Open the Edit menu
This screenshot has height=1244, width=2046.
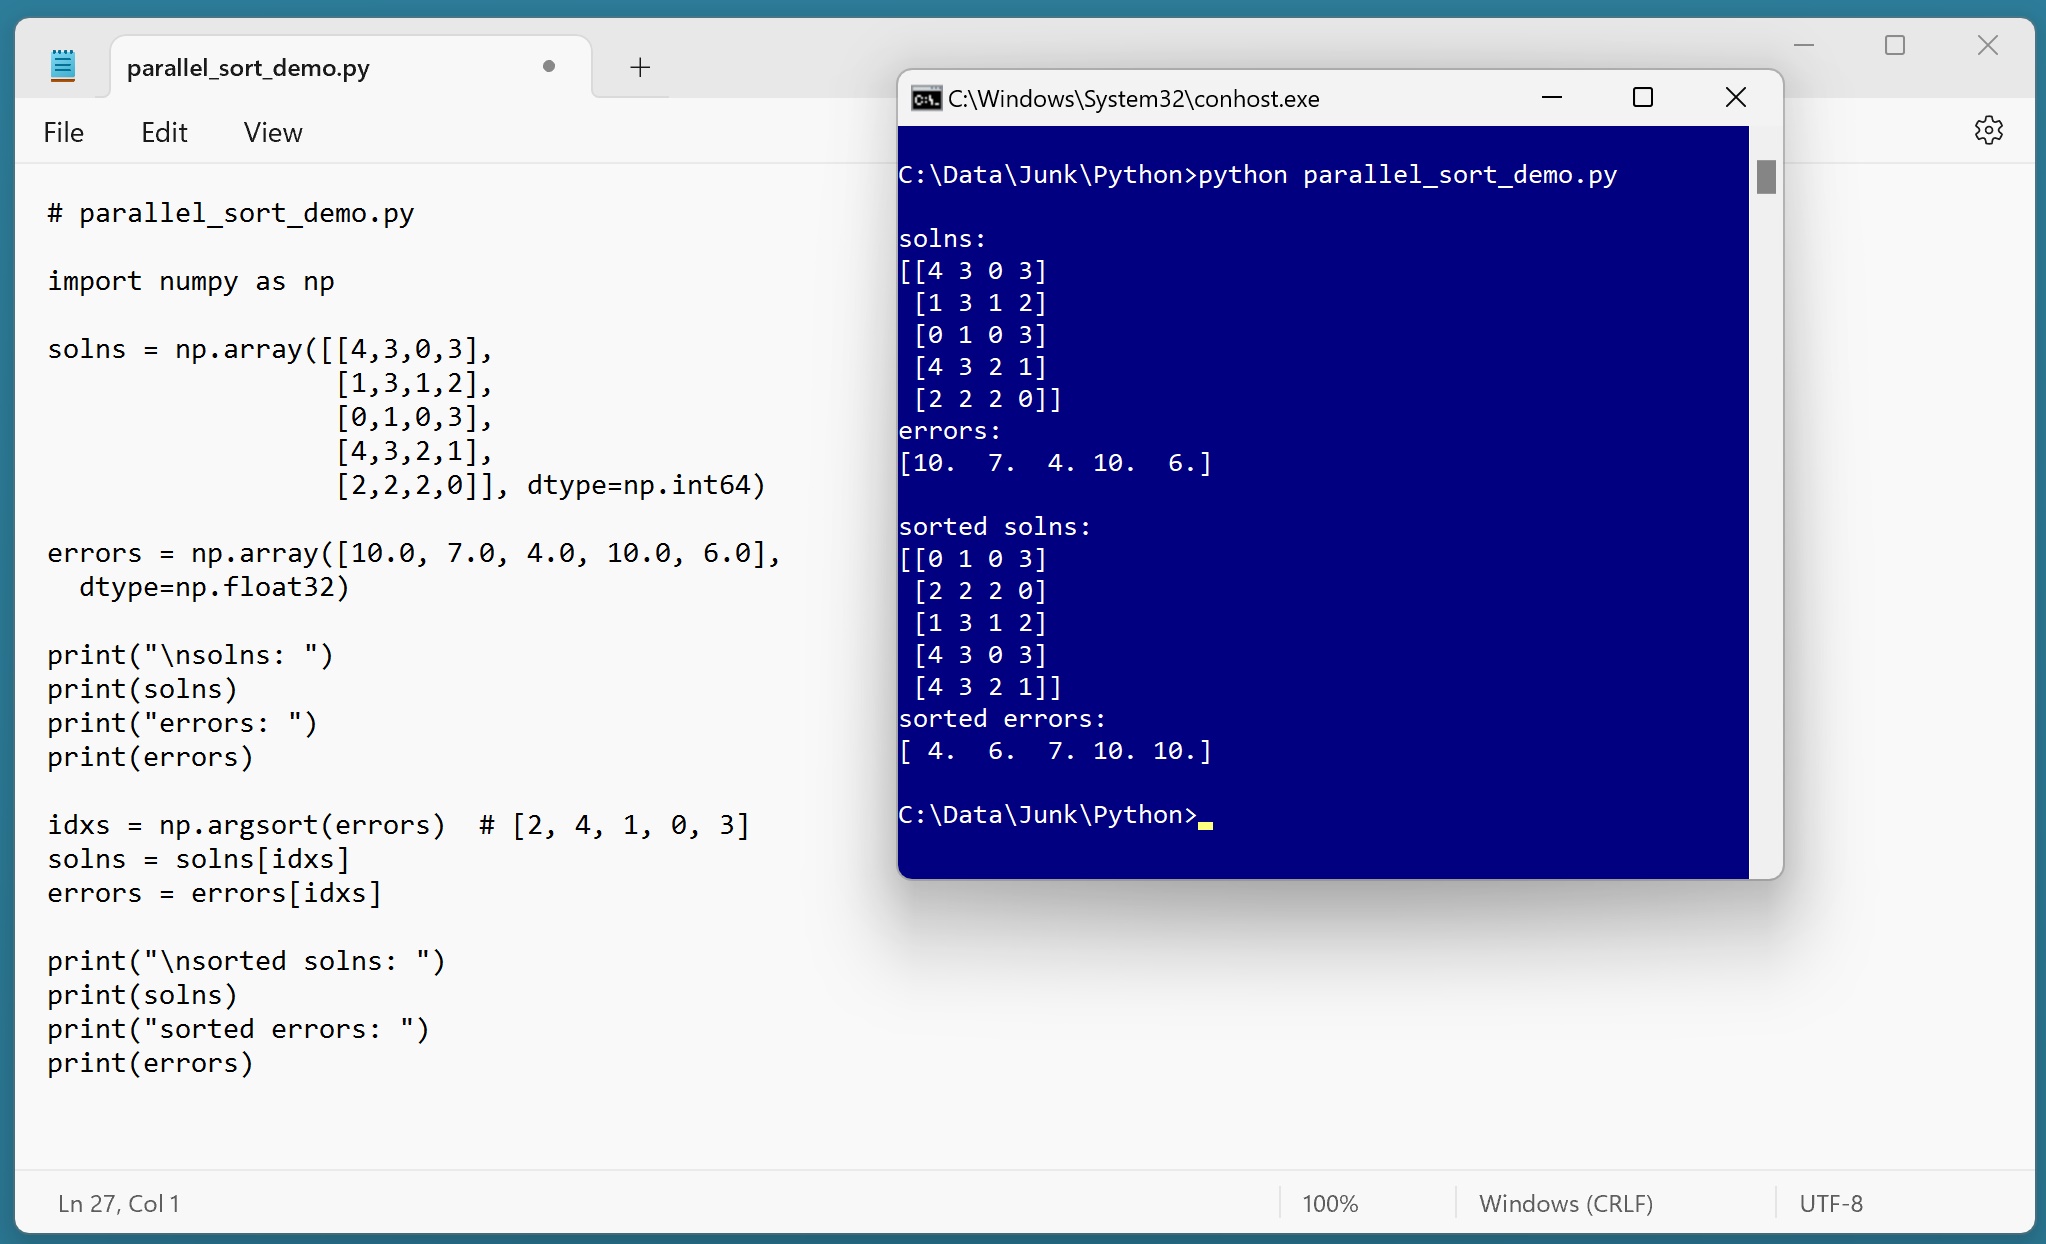pos(164,131)
